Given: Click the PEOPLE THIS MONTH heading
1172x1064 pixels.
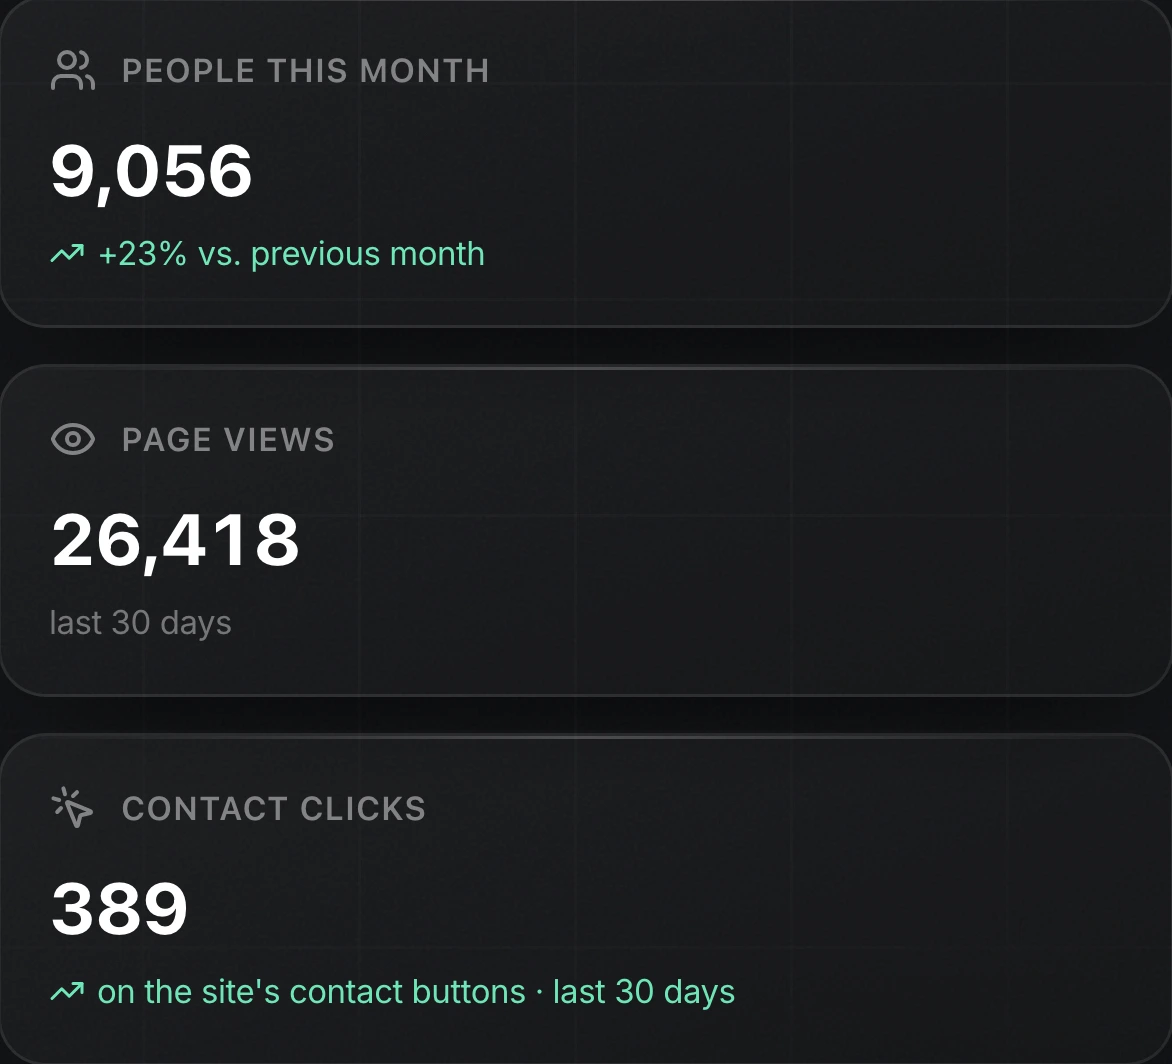Looking at the screenshot, I should [306, 71].
